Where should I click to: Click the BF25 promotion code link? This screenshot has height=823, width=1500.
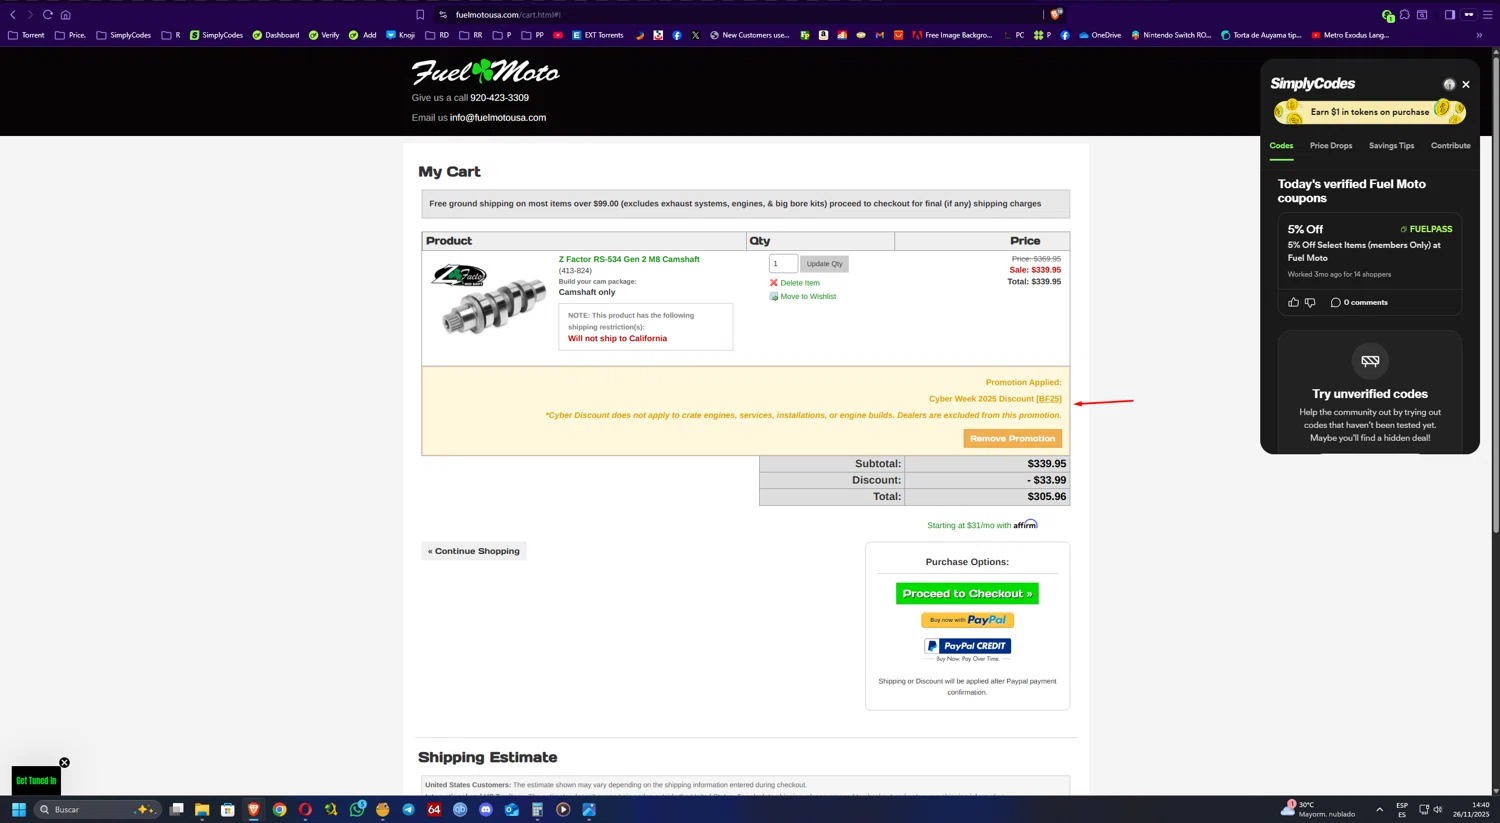coord(1049,399)
